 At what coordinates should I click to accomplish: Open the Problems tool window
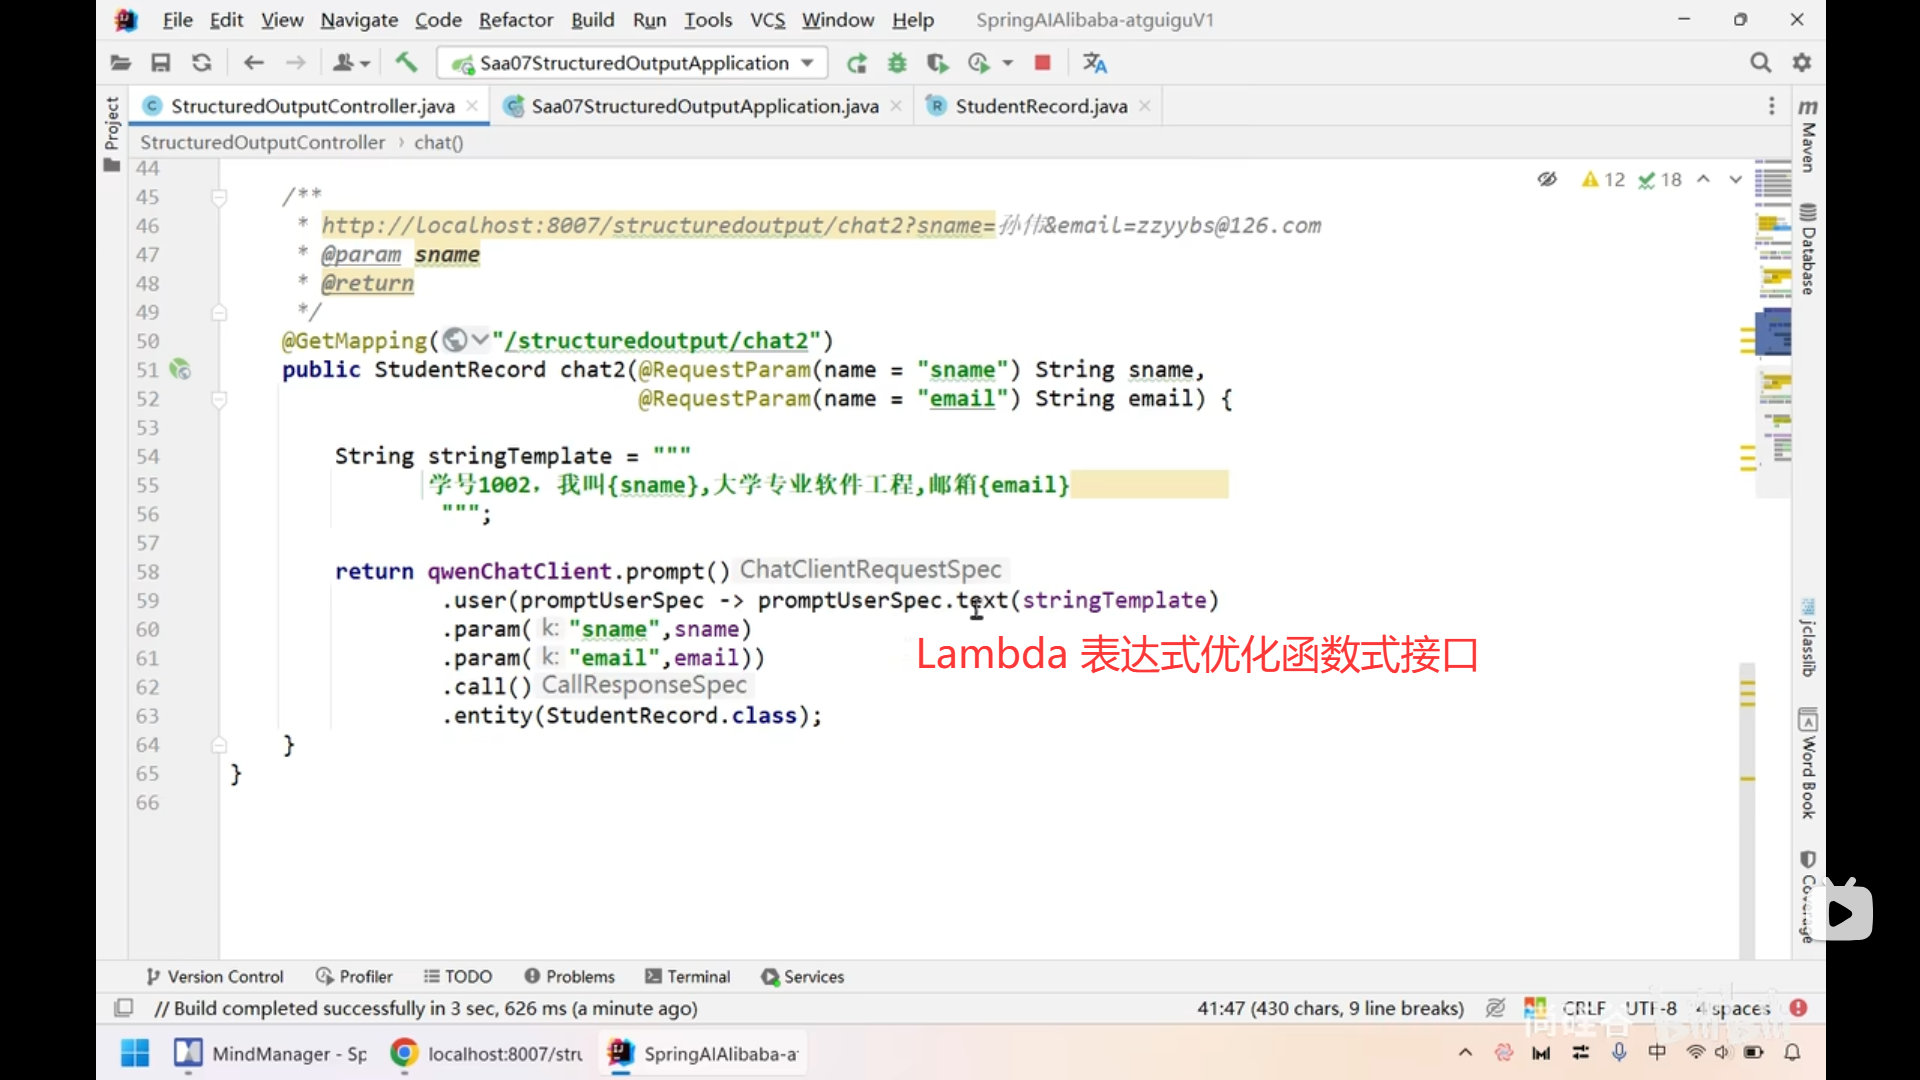pyautogui.click(x=569, y=976)
